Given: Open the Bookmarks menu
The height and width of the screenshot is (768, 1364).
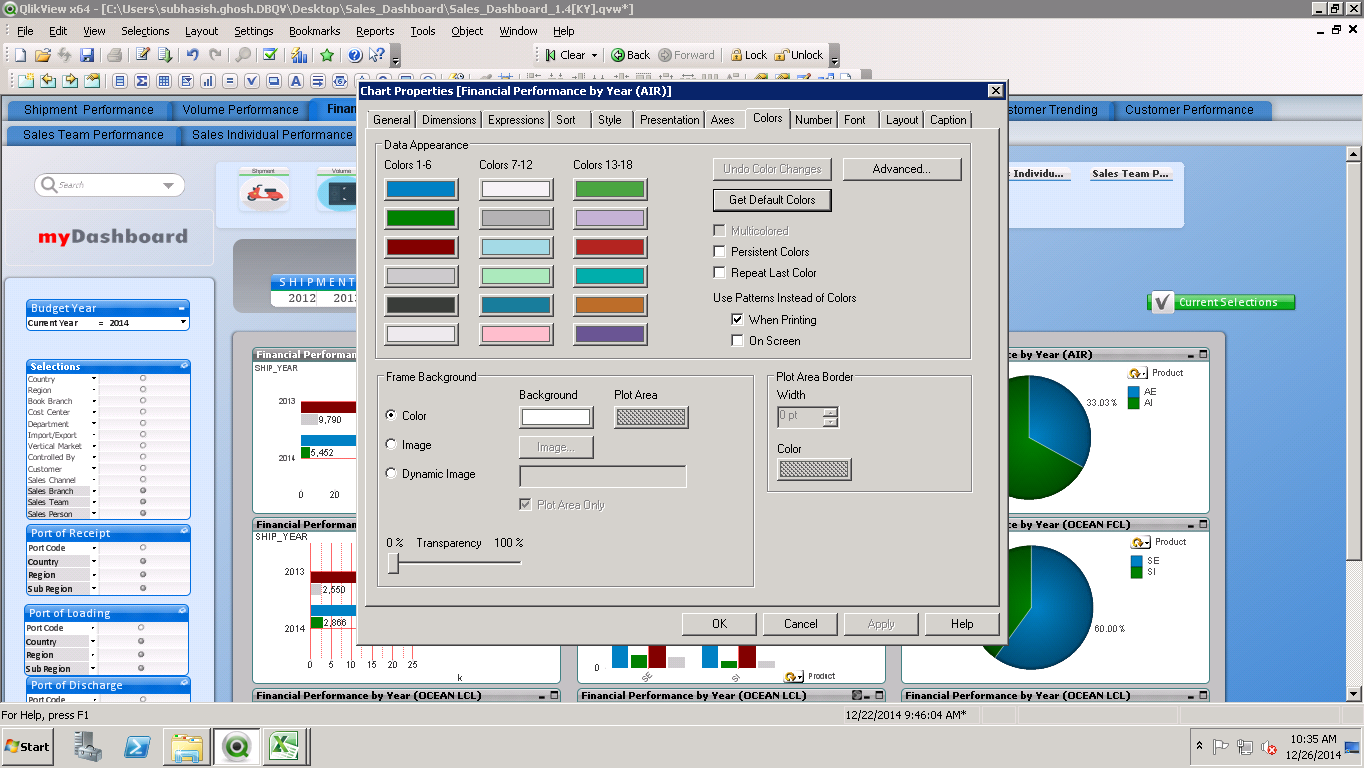Looking at the screenshot, I should (x=314, y=31).
